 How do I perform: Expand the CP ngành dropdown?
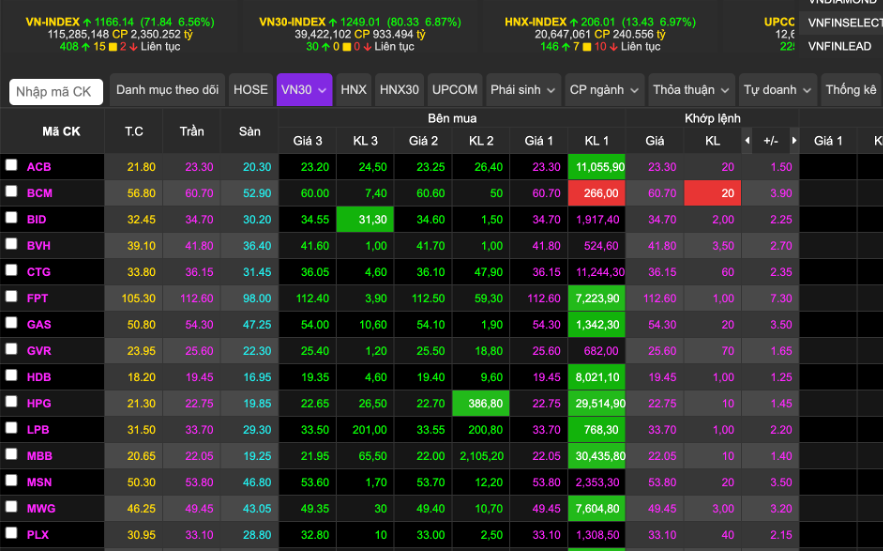point(604,90)
